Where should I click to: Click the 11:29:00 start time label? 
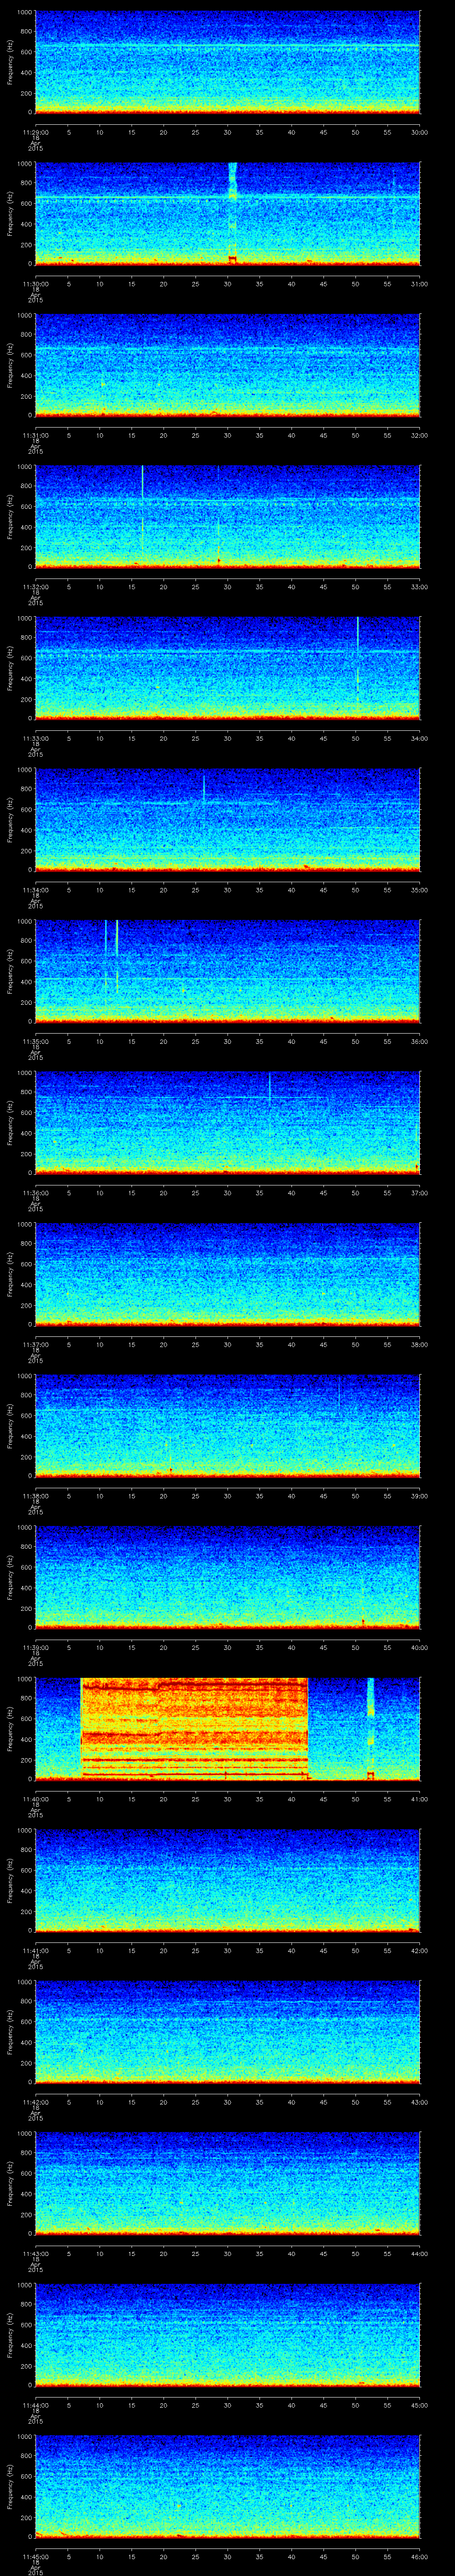tap(35, 132)
